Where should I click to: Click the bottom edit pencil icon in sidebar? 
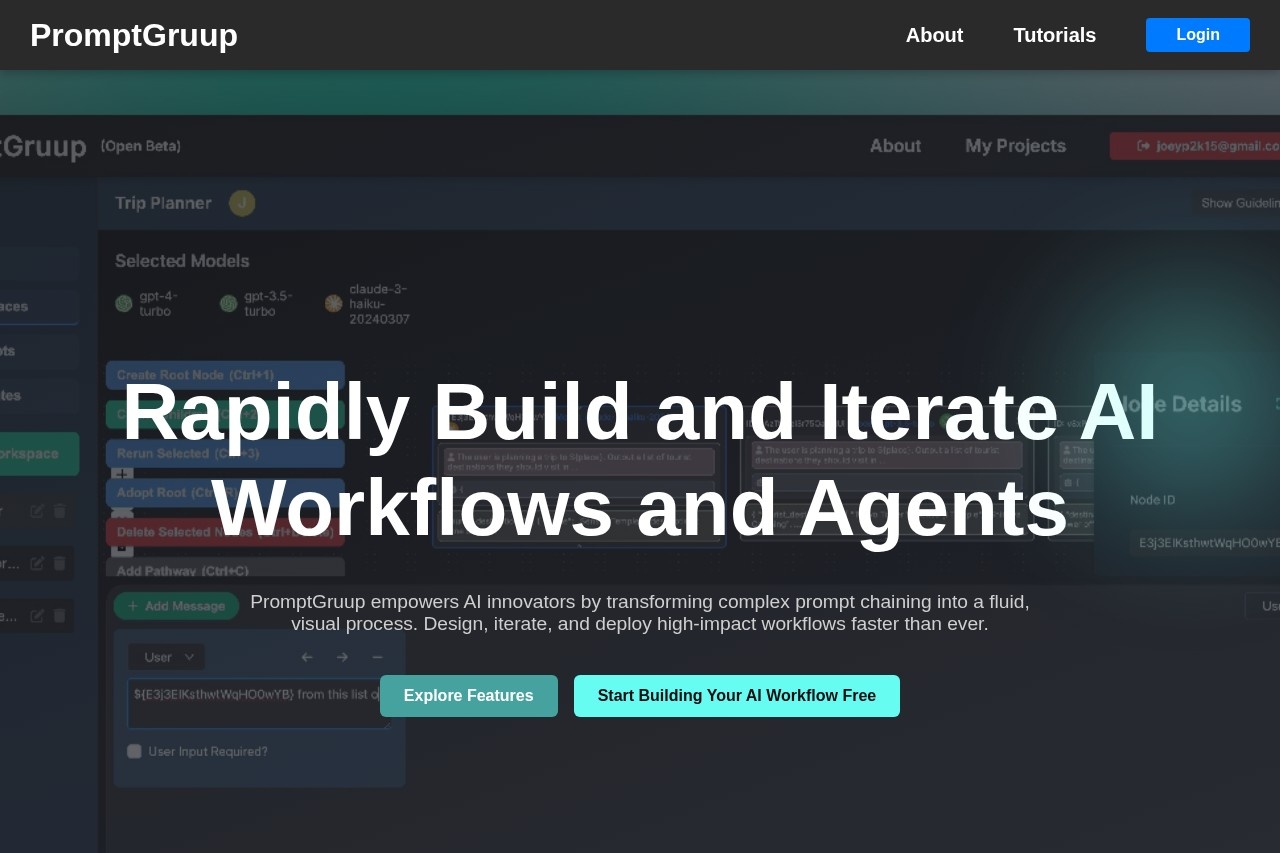(x=37, y=615)
